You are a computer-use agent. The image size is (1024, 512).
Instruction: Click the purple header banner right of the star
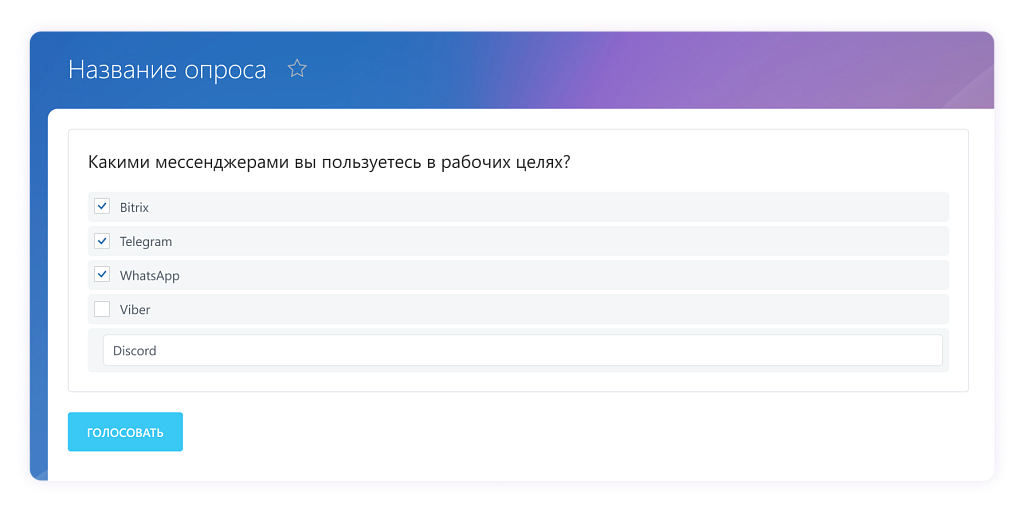click(x=650, y=70)
